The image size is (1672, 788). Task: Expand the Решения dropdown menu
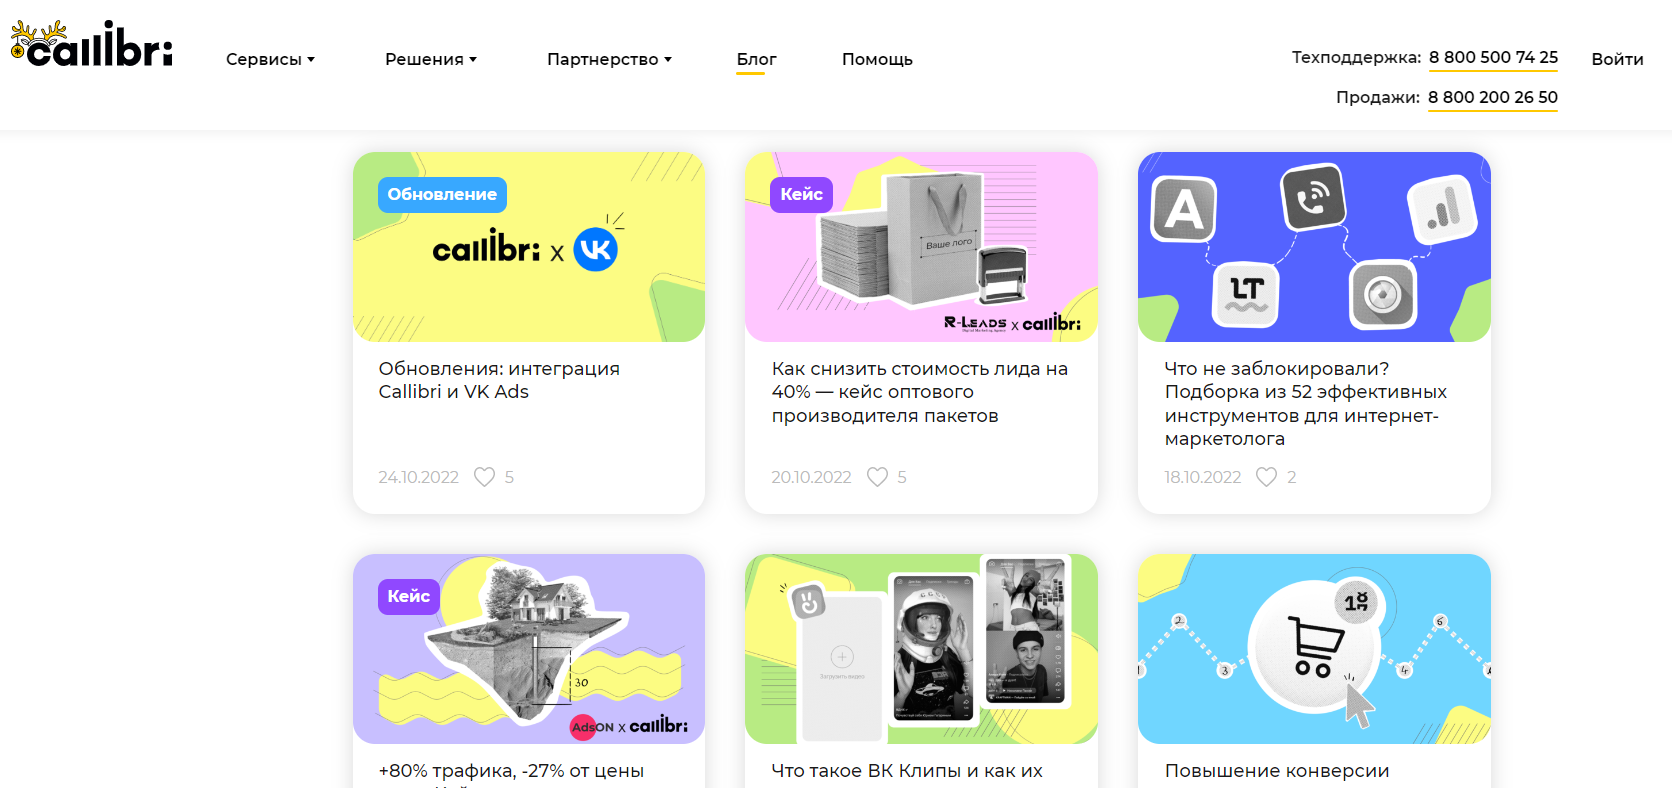click(431, 59)
